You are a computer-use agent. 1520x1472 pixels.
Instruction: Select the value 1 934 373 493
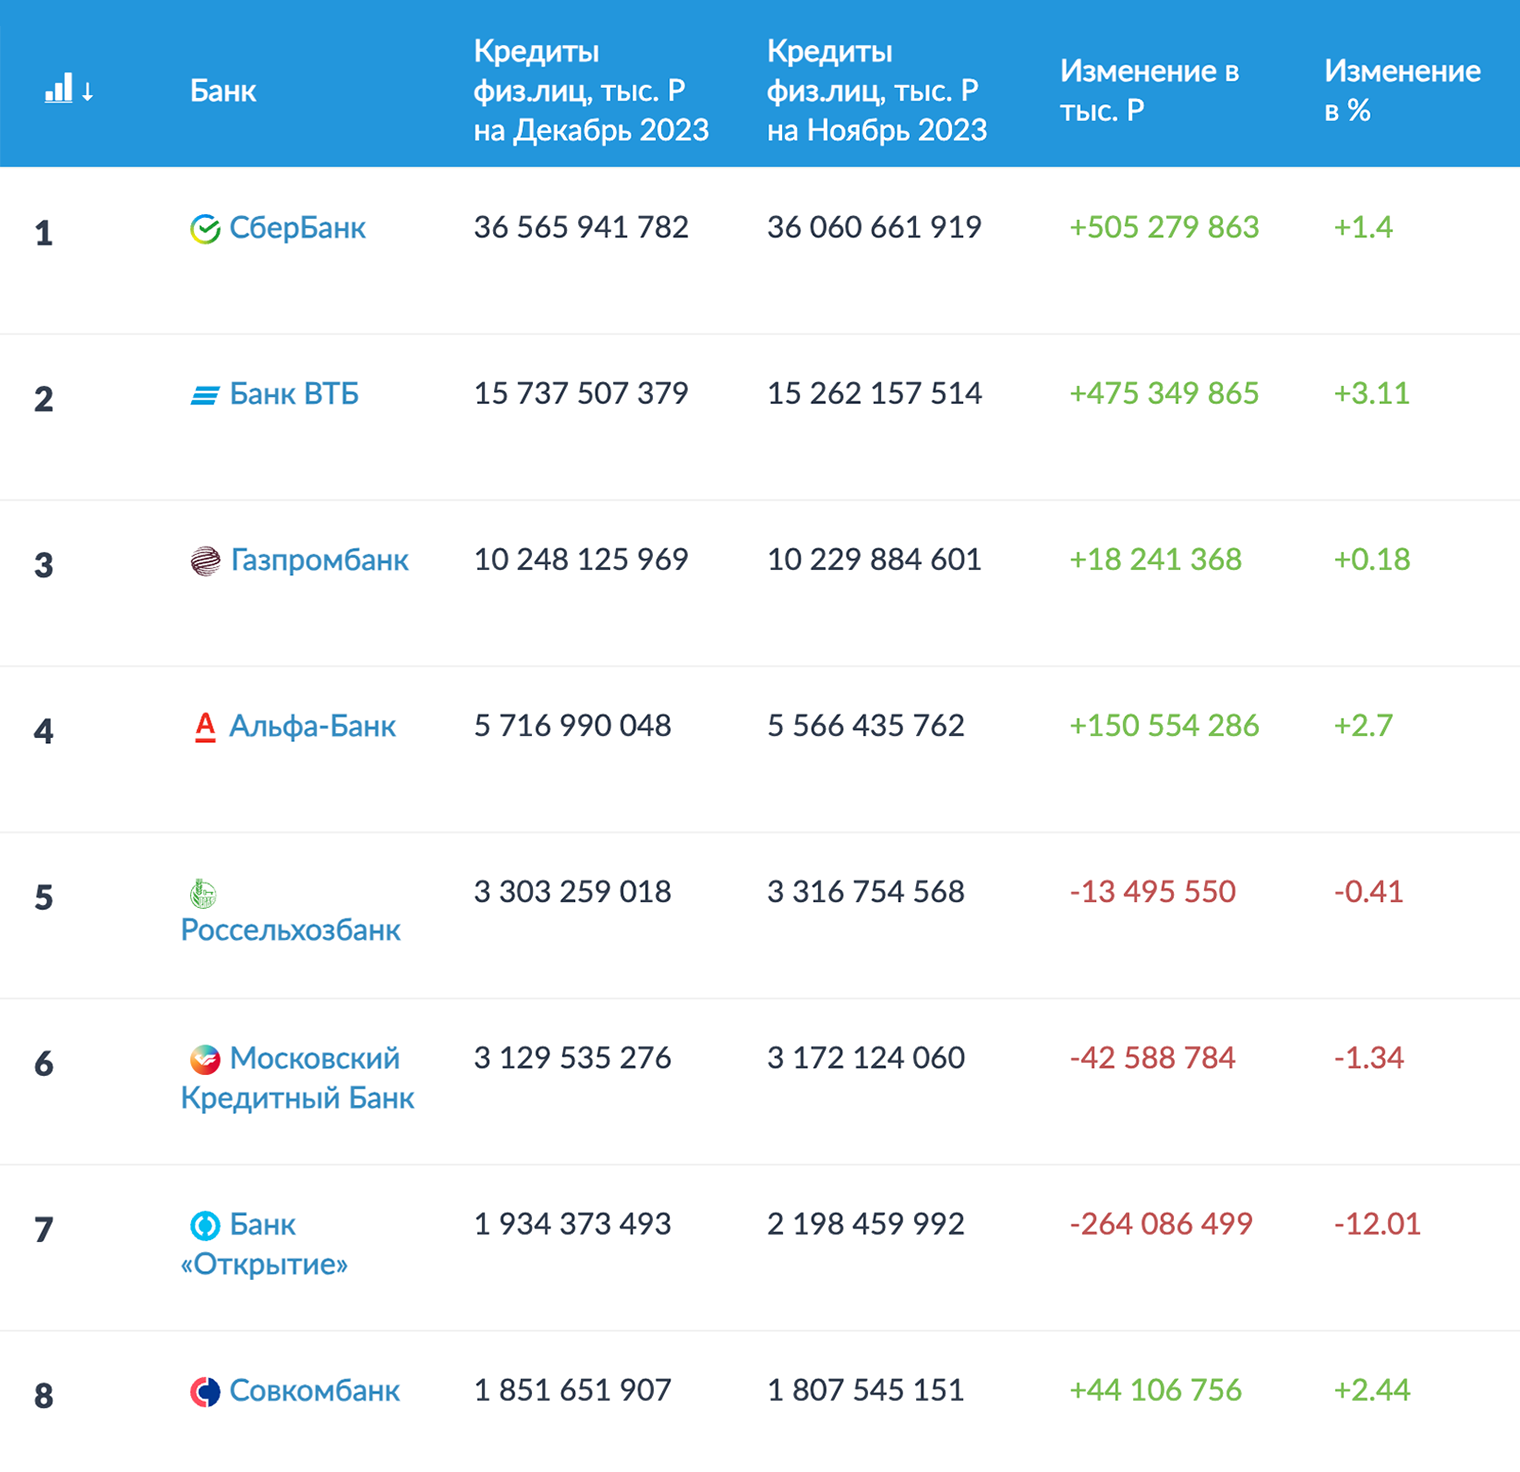coord(572,1223)
